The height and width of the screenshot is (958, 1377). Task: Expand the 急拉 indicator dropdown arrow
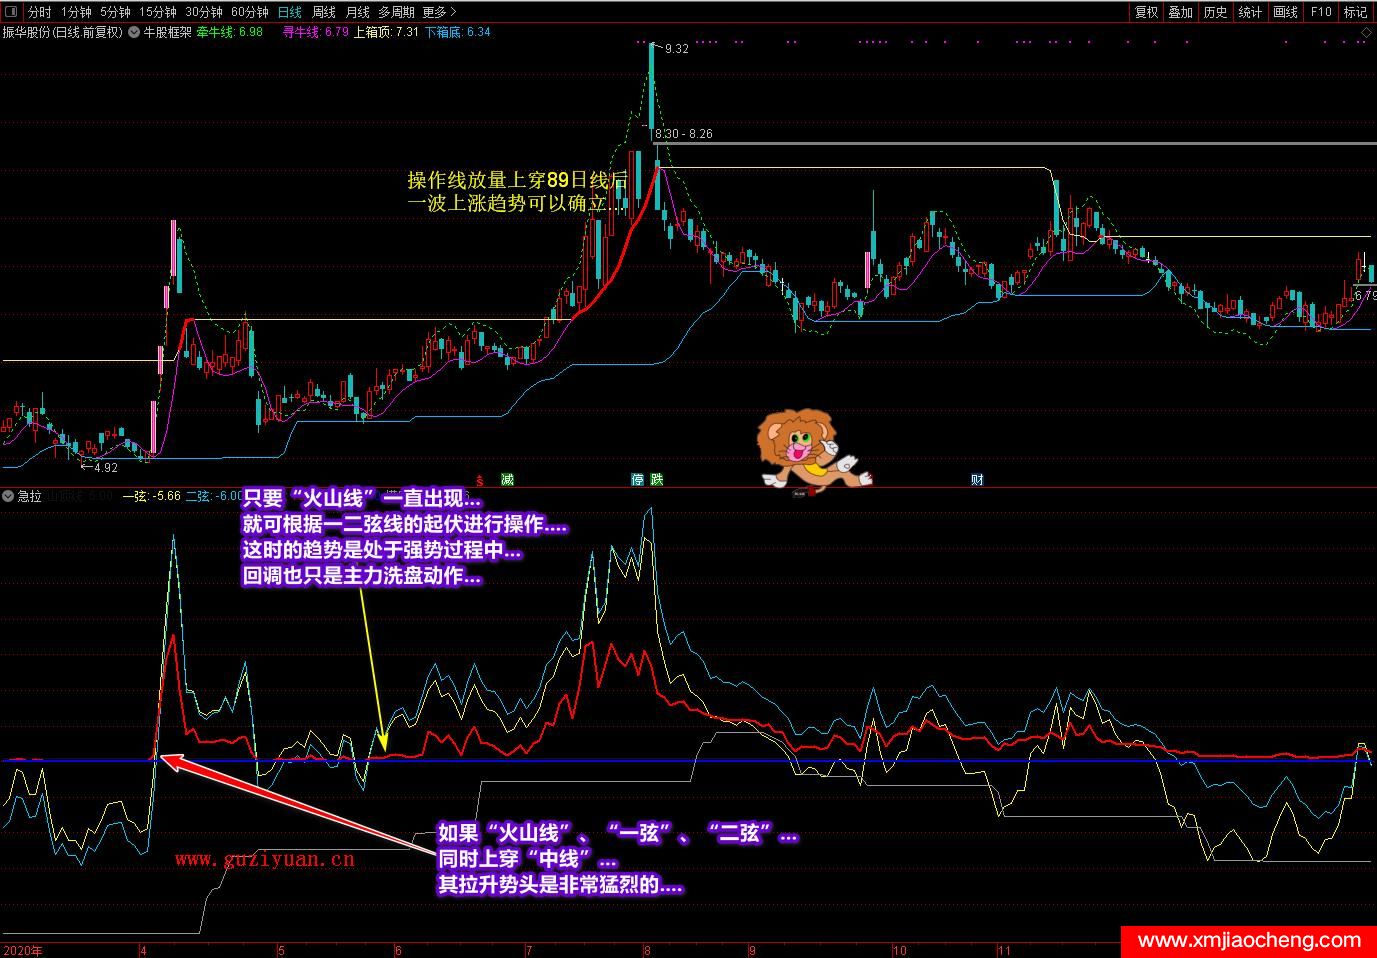8,496
